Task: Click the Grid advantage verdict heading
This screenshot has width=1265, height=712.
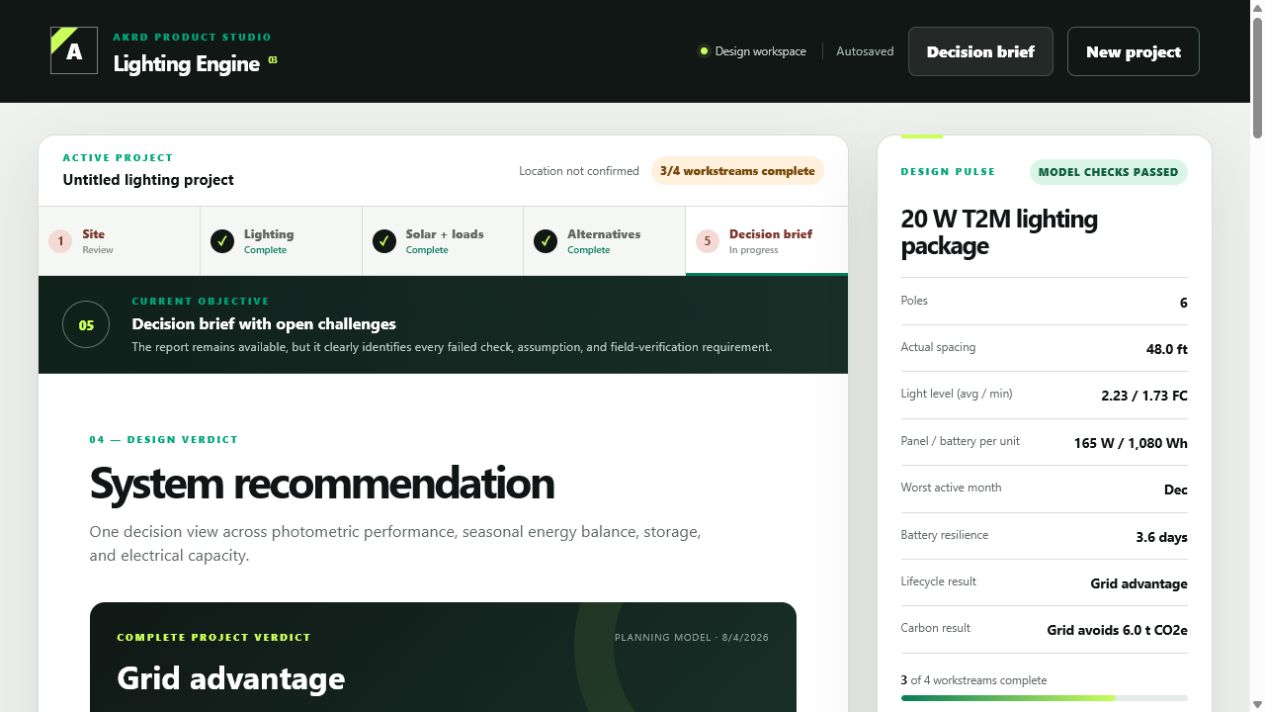Action: pos(231,679)
